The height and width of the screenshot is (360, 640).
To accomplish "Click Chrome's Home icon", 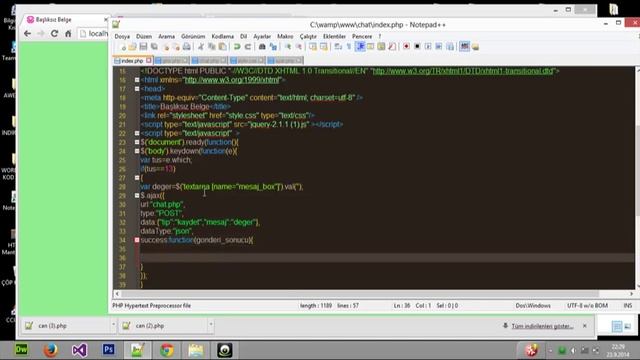I will (68, 33).
